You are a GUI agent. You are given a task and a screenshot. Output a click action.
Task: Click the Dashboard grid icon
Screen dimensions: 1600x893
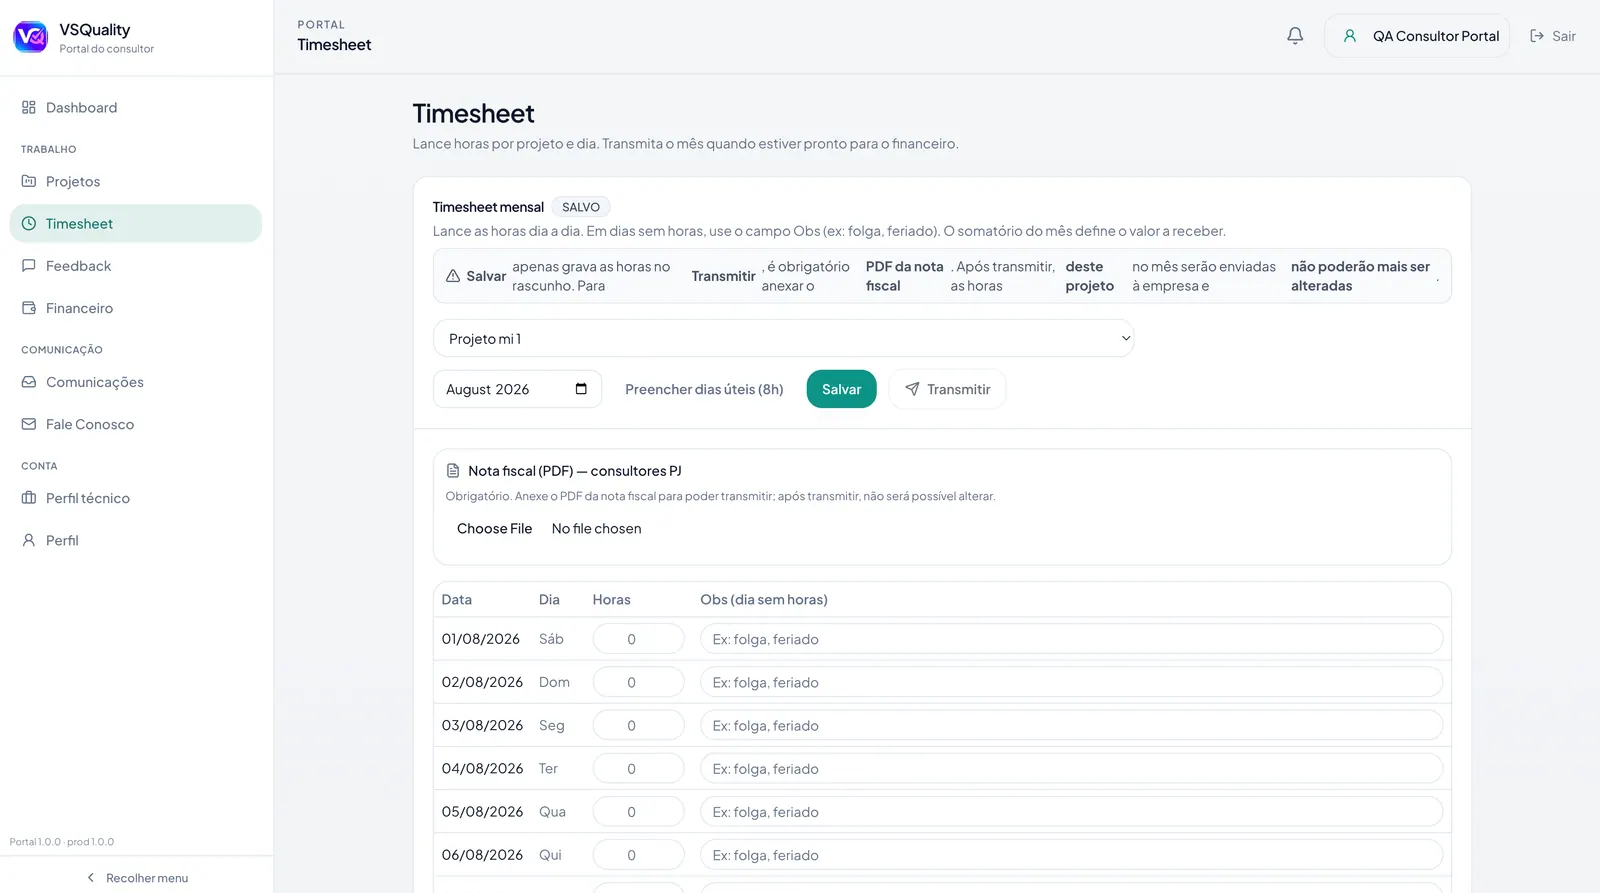[29, 107]
